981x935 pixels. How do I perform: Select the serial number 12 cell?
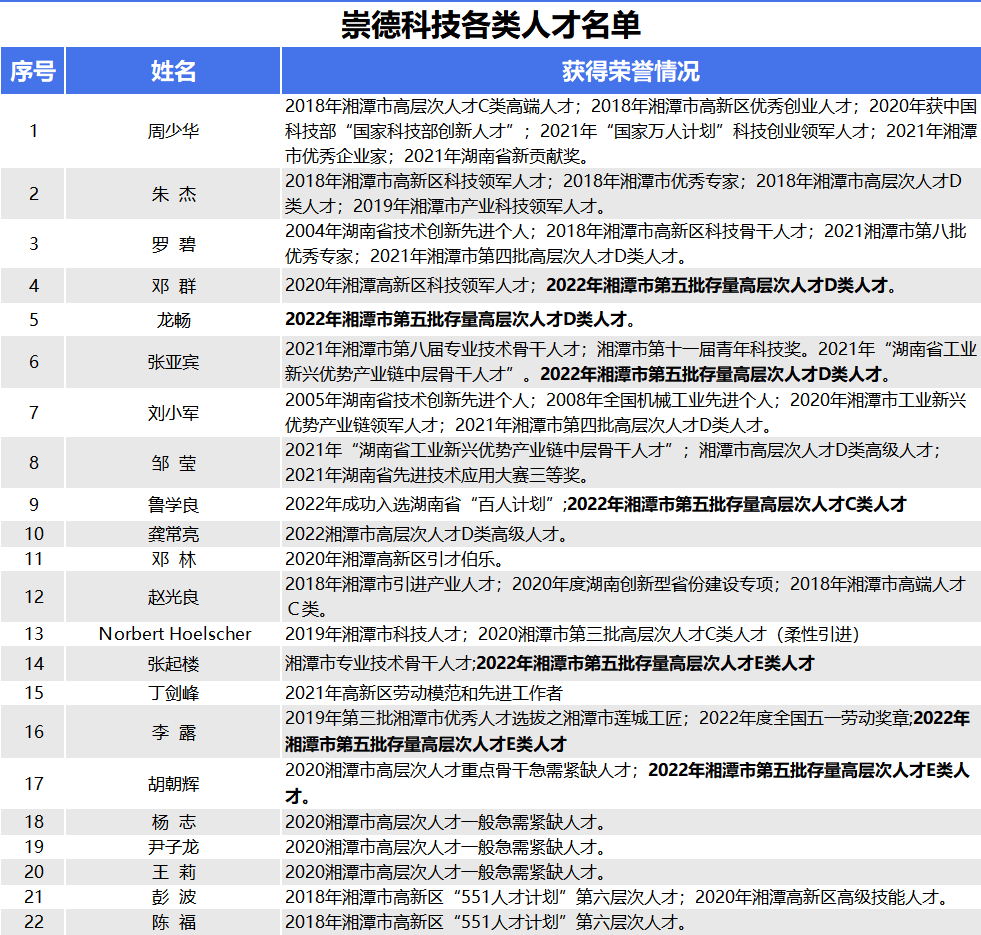point(33,597)
